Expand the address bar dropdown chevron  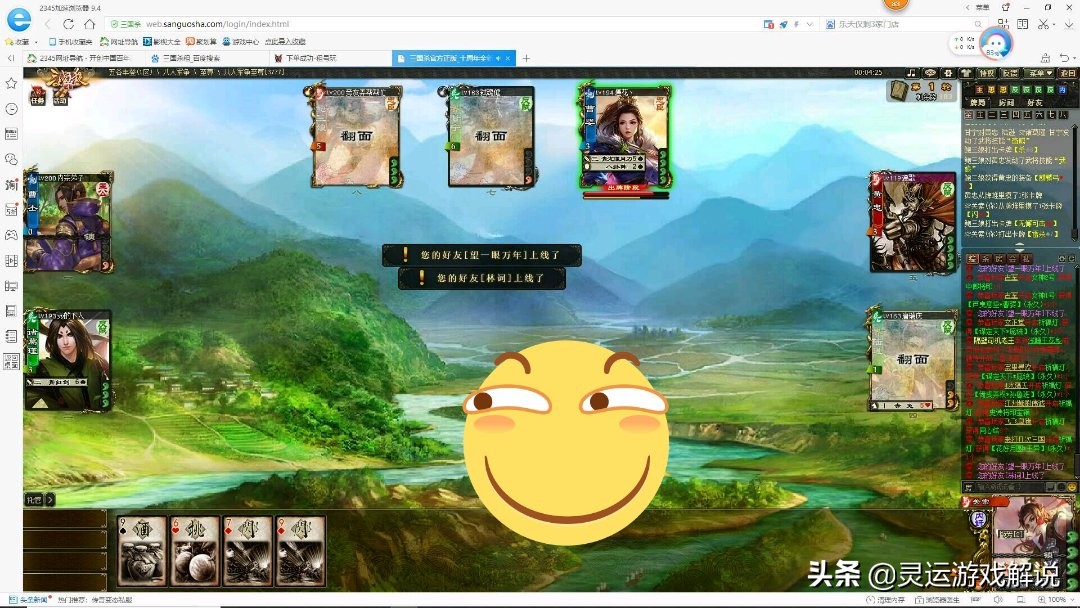coord(809,24)
